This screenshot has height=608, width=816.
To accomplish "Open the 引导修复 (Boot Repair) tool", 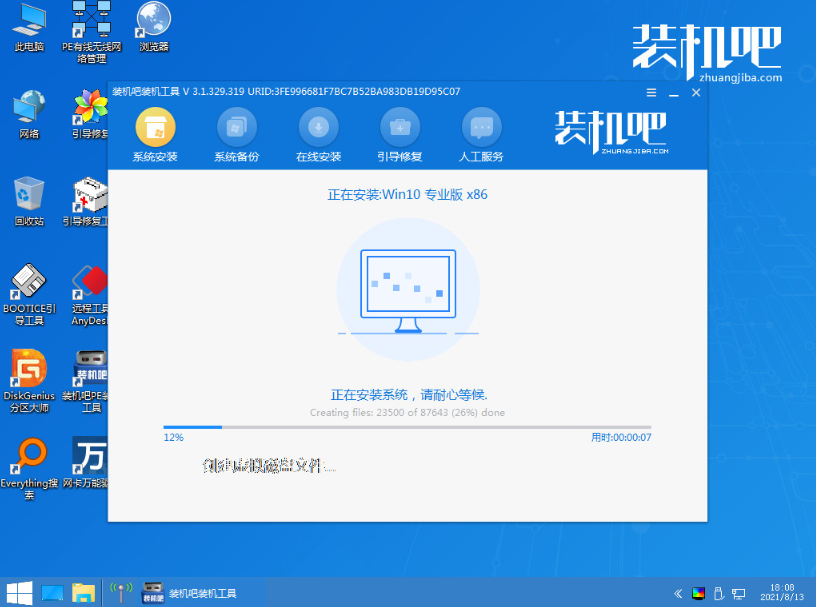I will click(x=400, y=128).
